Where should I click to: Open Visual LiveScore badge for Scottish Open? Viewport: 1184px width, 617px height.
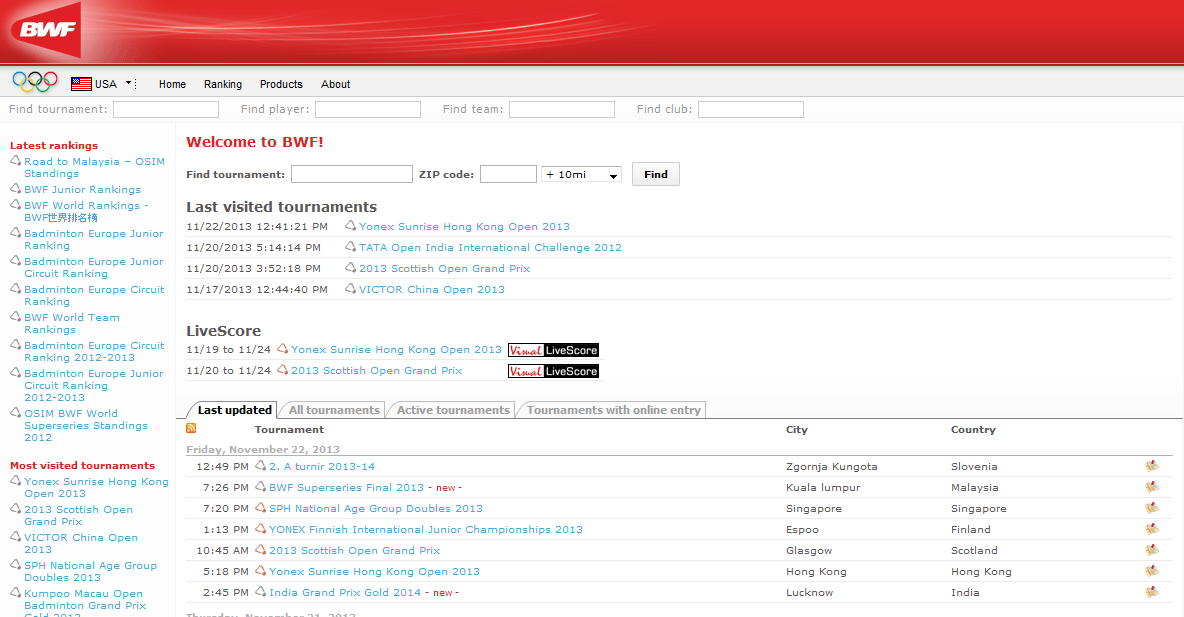[553, 371]
